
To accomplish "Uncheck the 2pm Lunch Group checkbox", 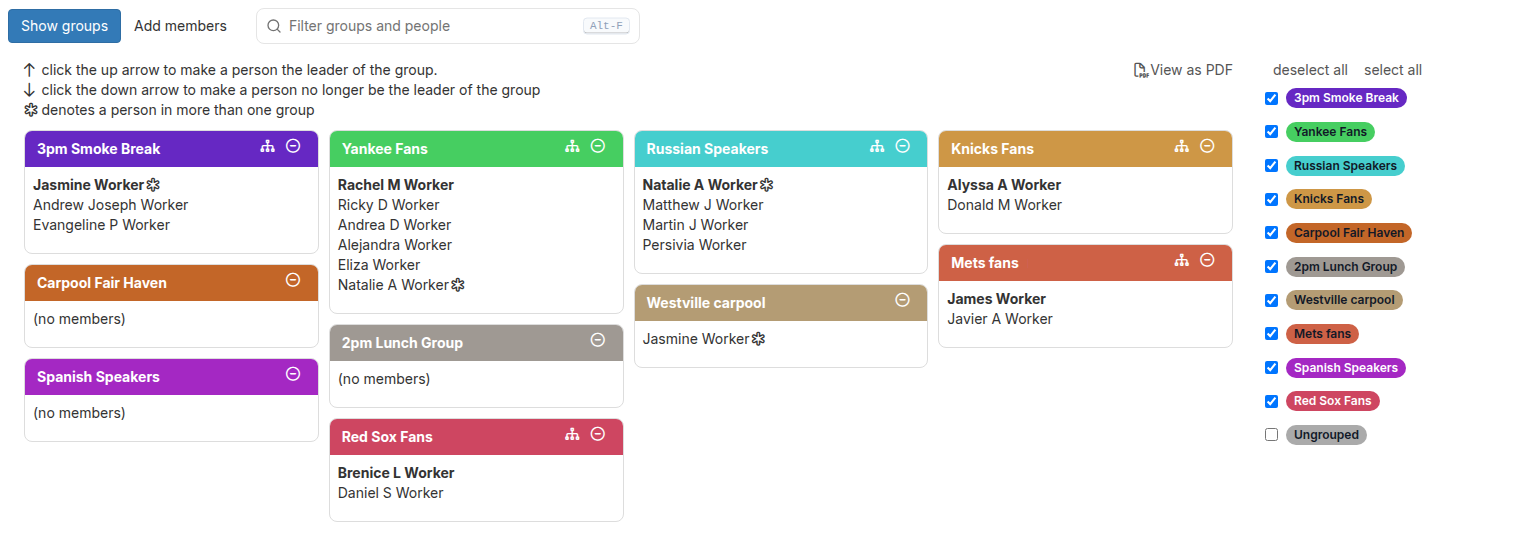I will pyautogui.click(x=1271, y=267).
